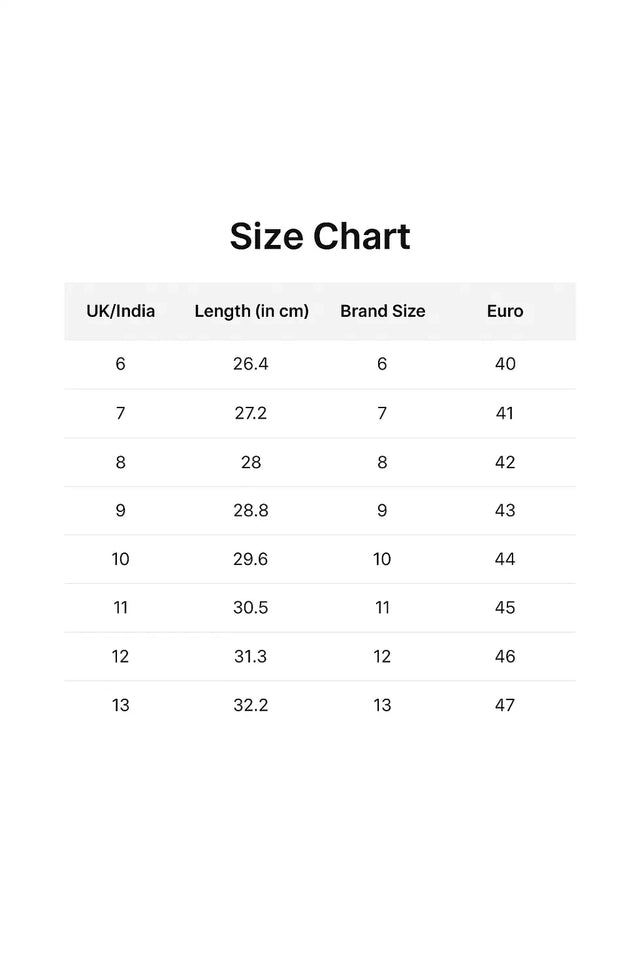Select the Length (in cm) column header

tap(251, 311)
